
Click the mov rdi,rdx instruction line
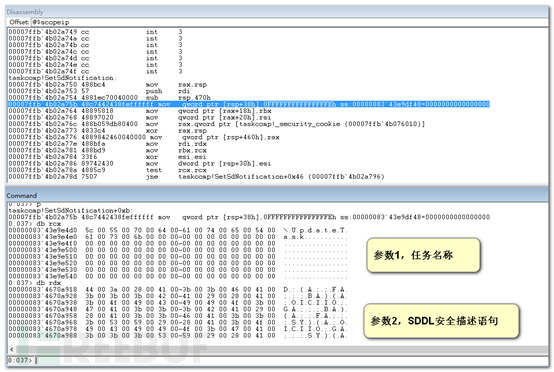tap(108, 144)
